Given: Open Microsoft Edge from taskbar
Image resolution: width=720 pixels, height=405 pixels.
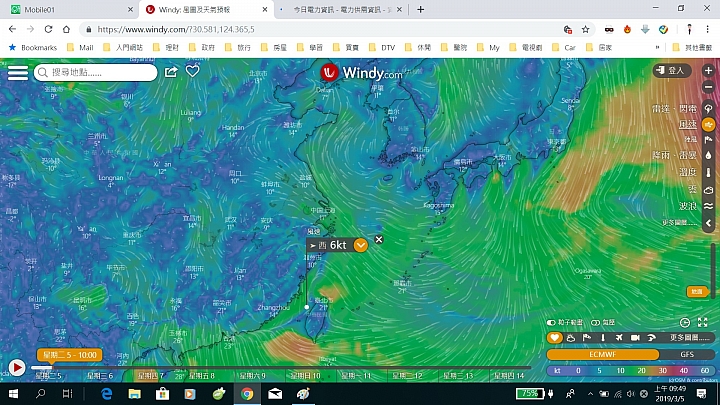Looking at the screenshot, I should (x=107, y=394).
